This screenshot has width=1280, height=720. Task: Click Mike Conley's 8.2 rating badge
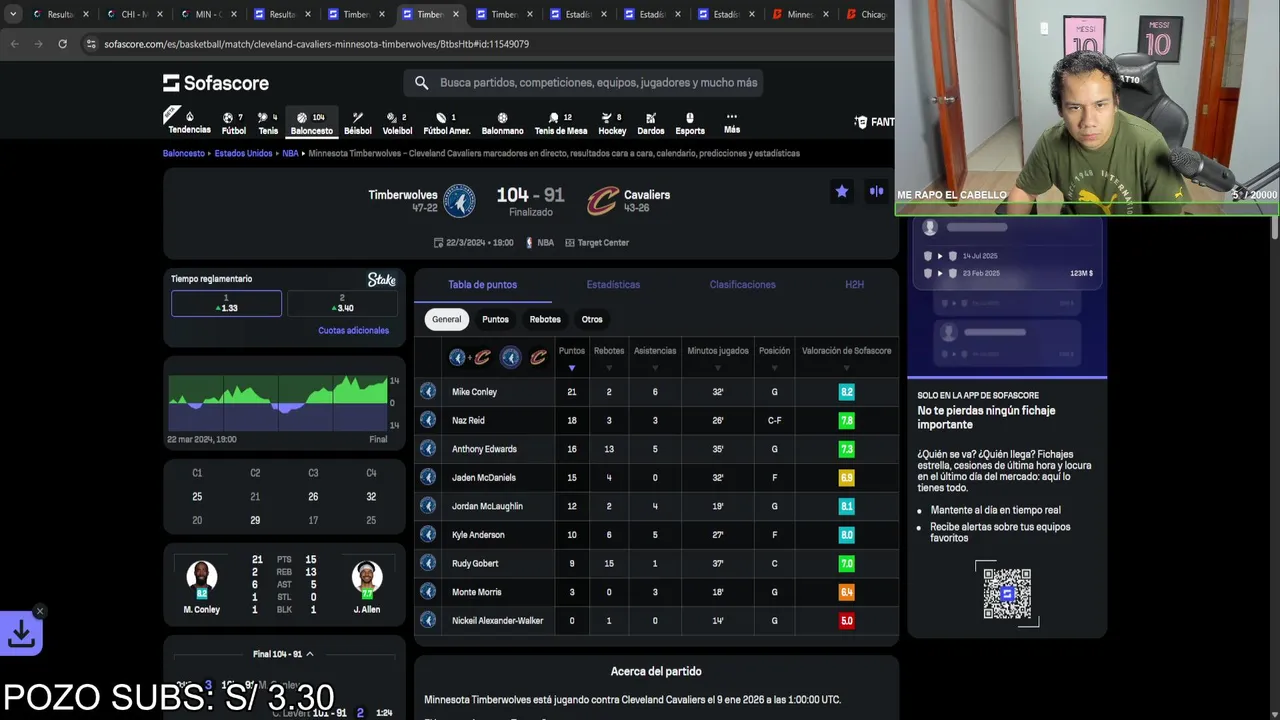pos(846,392)
